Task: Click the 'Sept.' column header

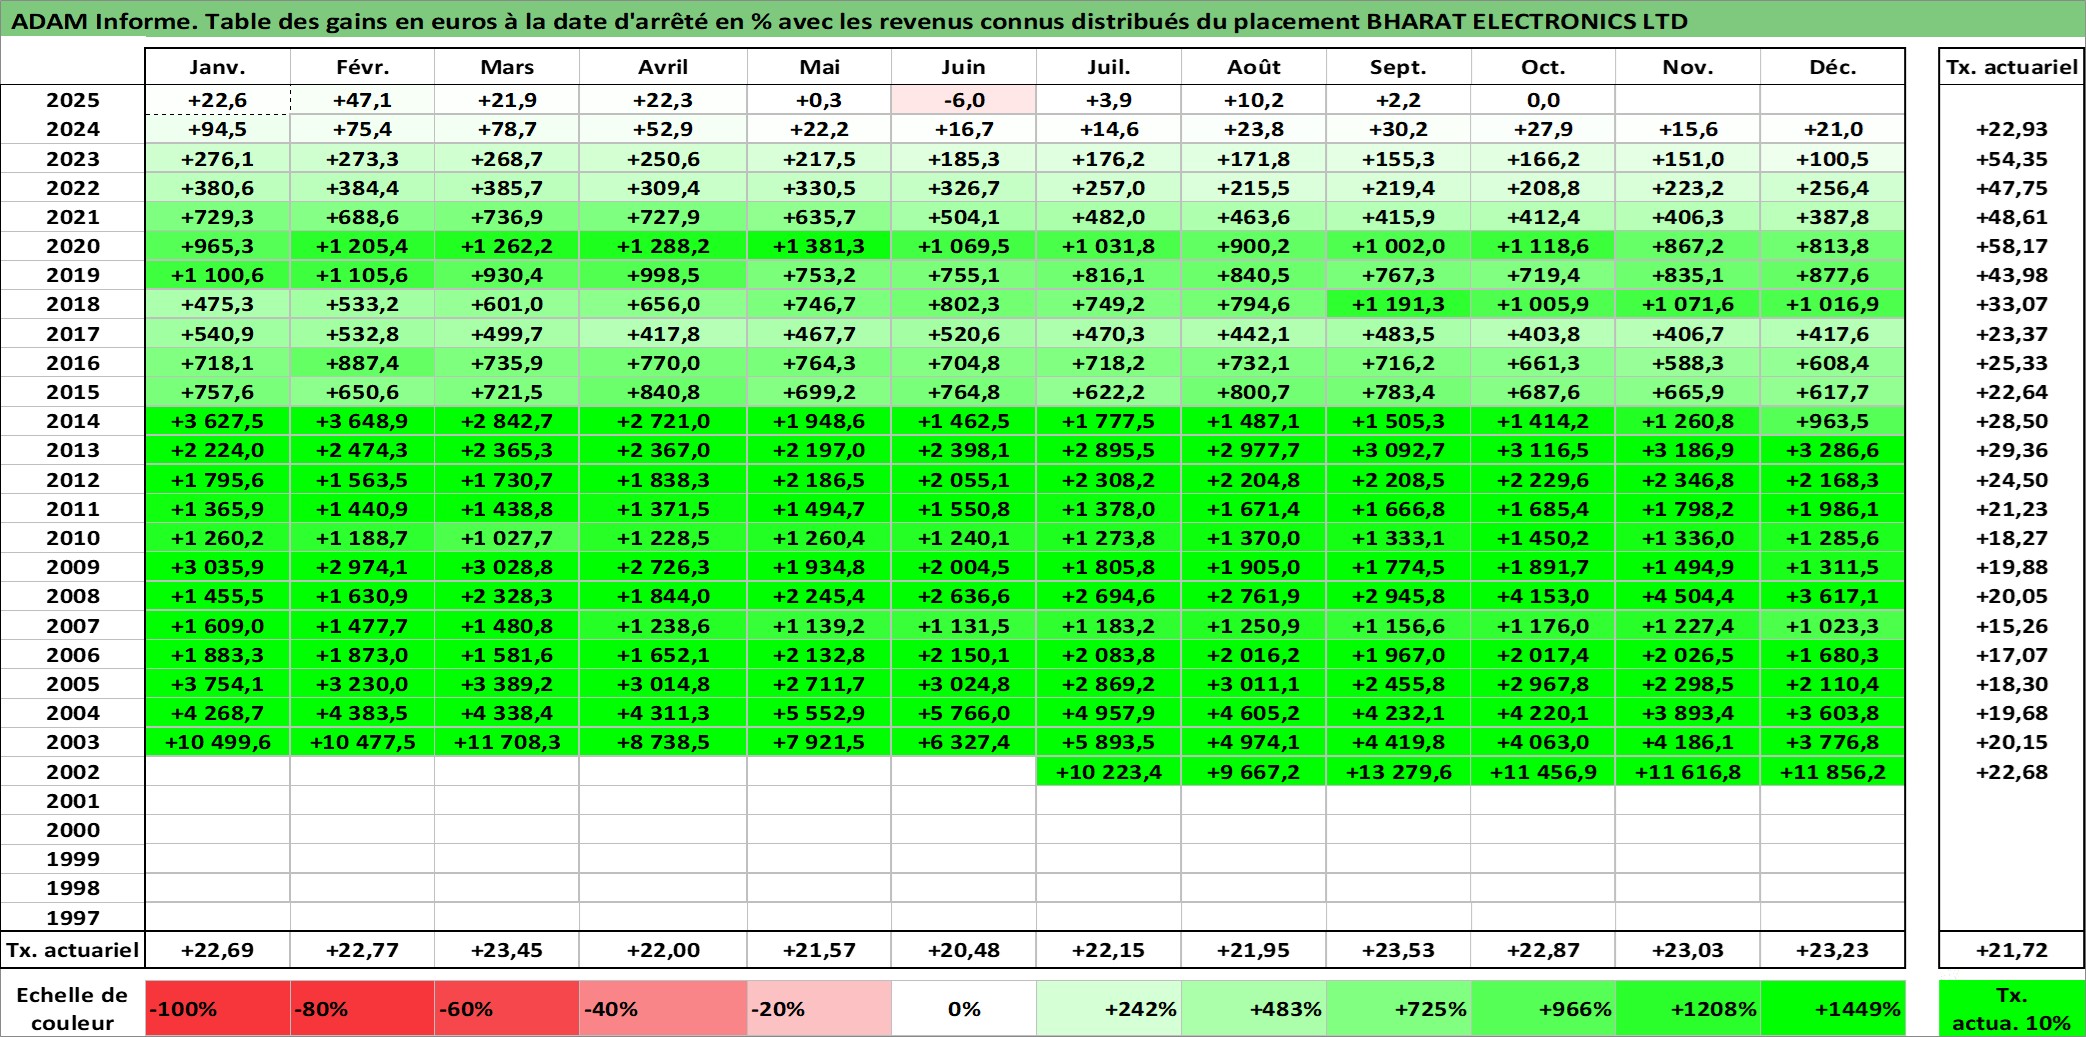Action: (x=1399, y=67)
